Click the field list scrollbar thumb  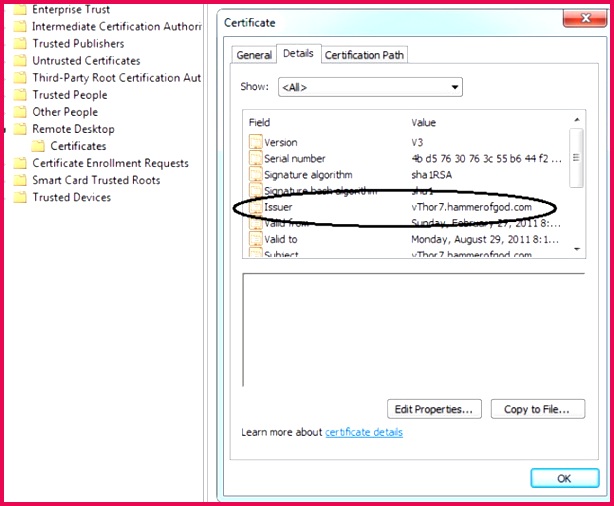pos(576,158)
